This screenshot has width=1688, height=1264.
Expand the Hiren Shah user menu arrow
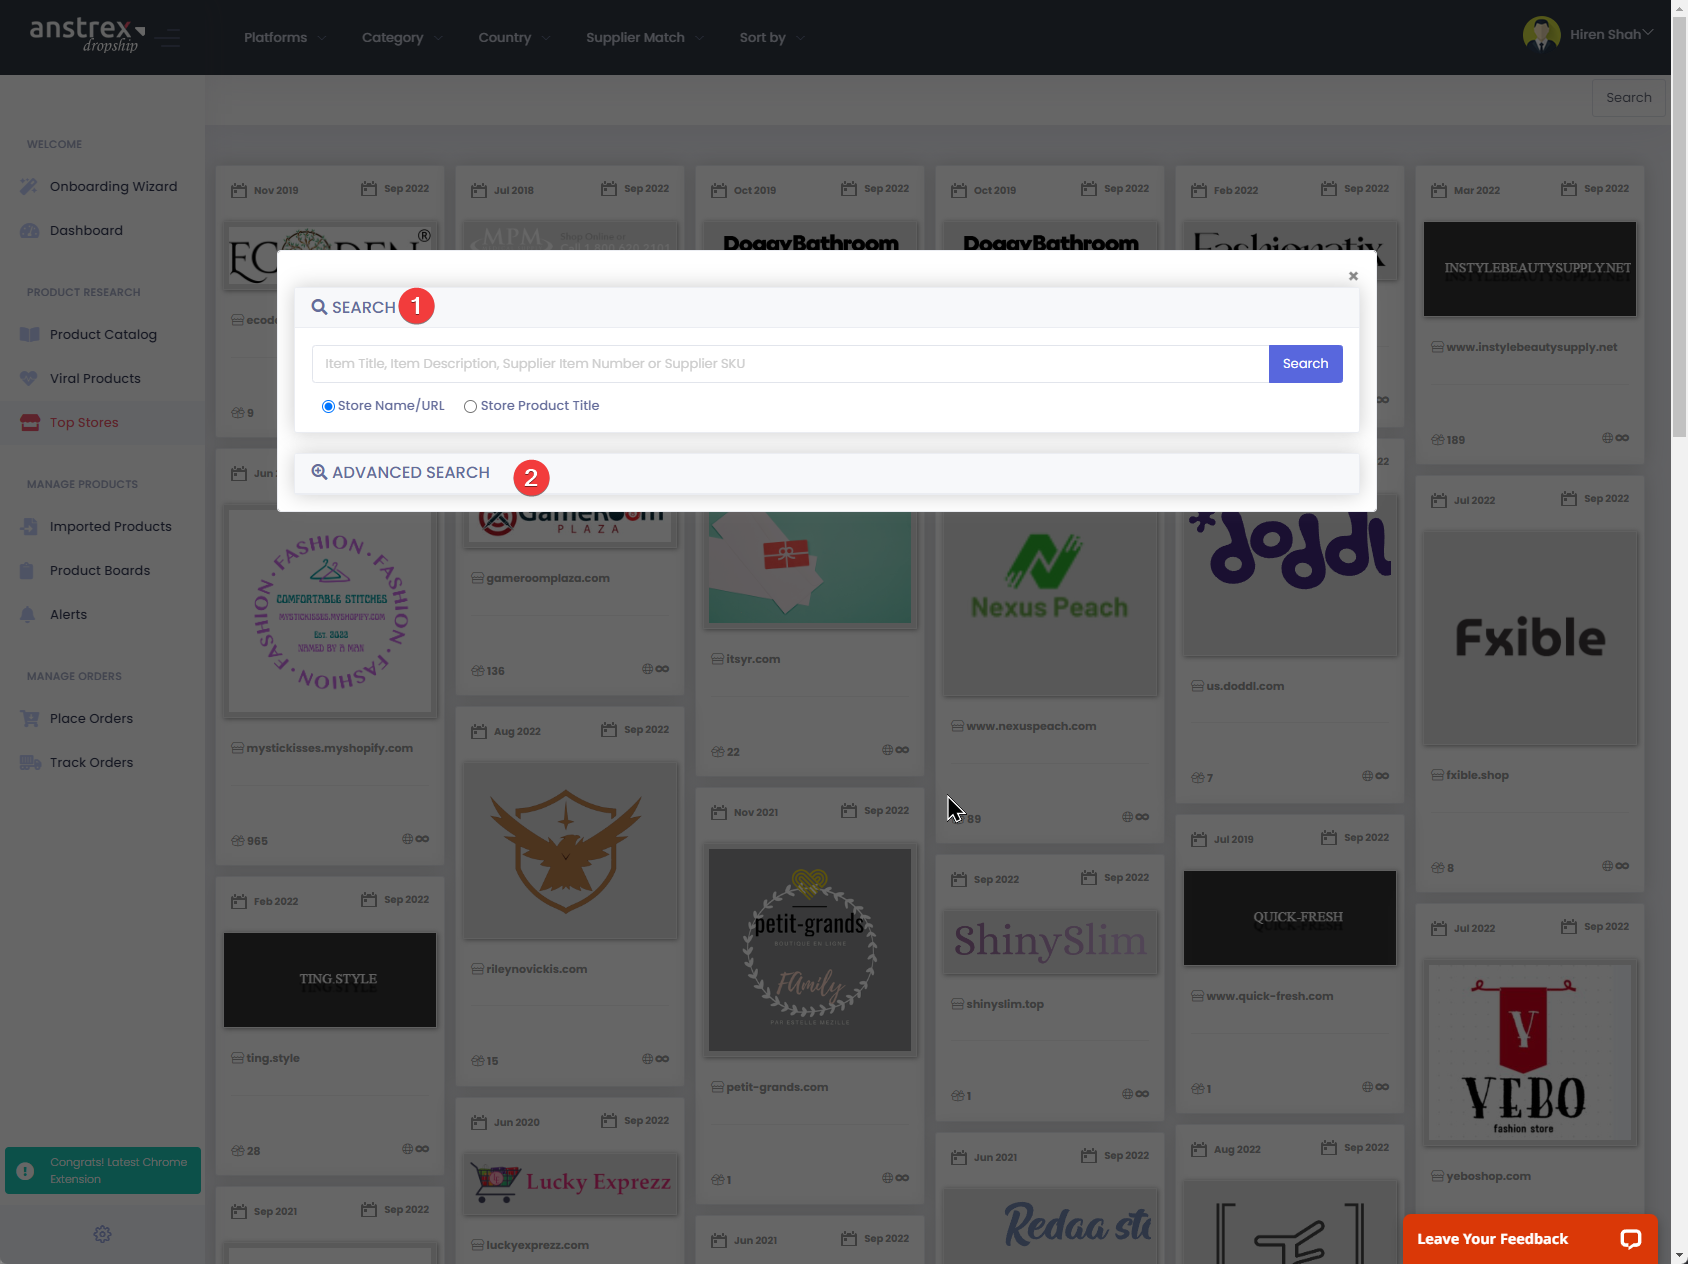tap(1648, 33)
